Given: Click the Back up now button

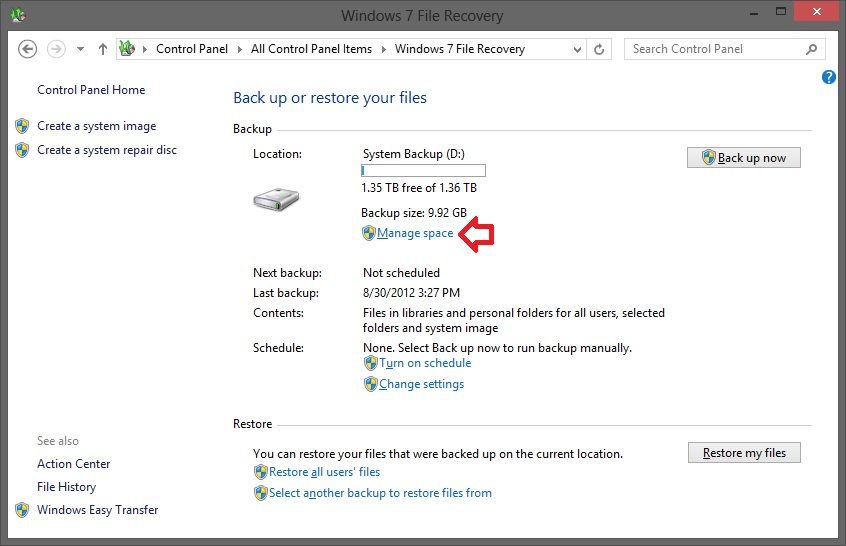Looking at the screenshot, I should click(x=743, y=158).
